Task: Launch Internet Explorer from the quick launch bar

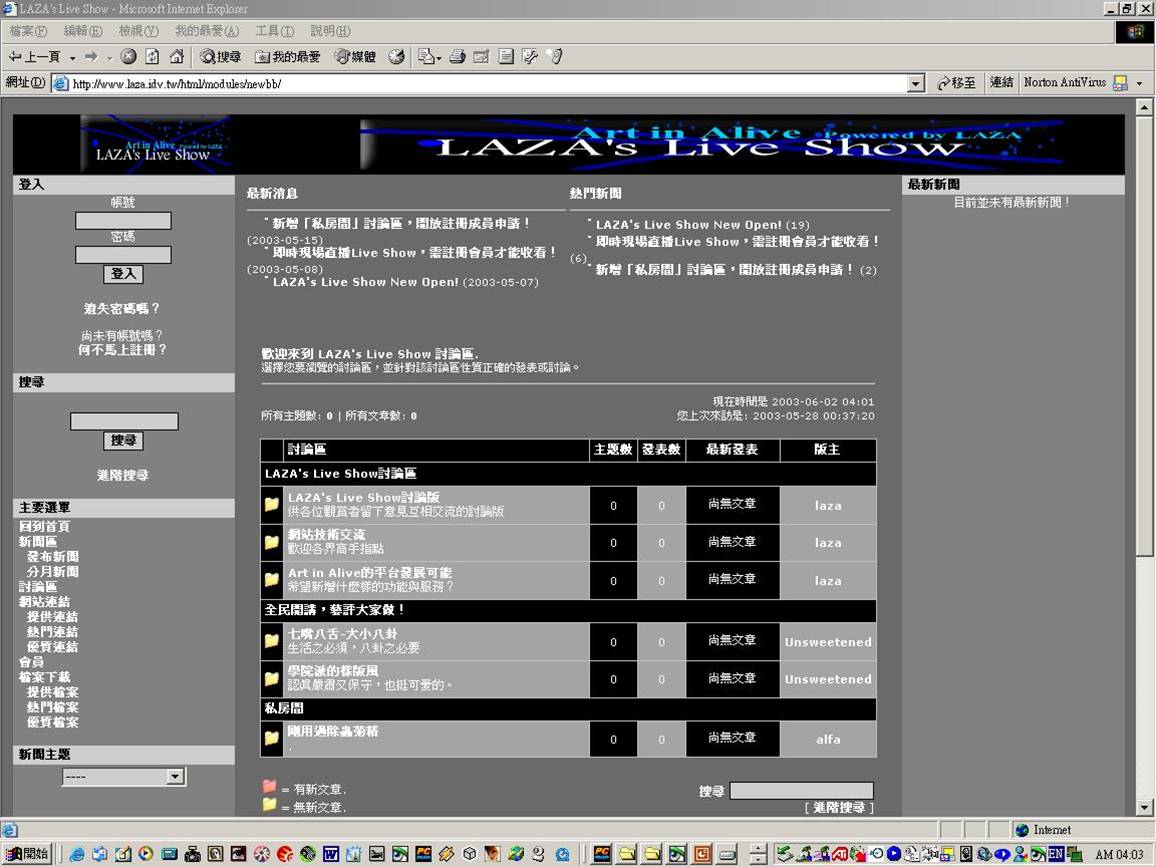Action: click(76, 854)
